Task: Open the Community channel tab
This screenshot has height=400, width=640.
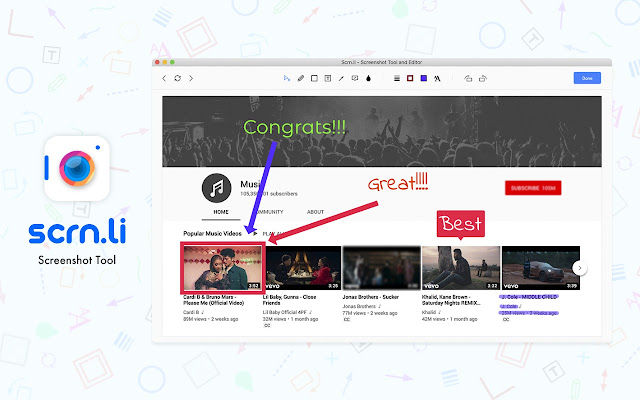Action: (x=269, y=212)
